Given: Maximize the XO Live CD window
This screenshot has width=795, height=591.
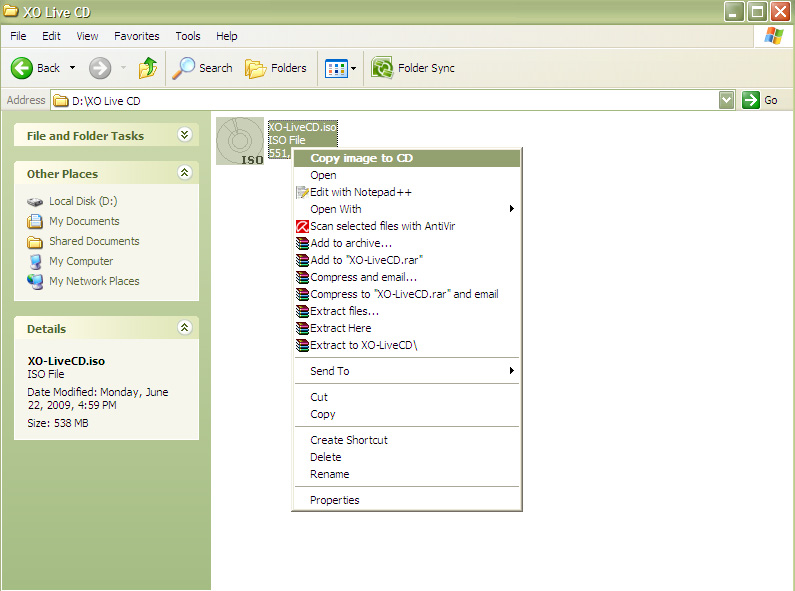Looking at the screenshot, I should tap(757, 11).
